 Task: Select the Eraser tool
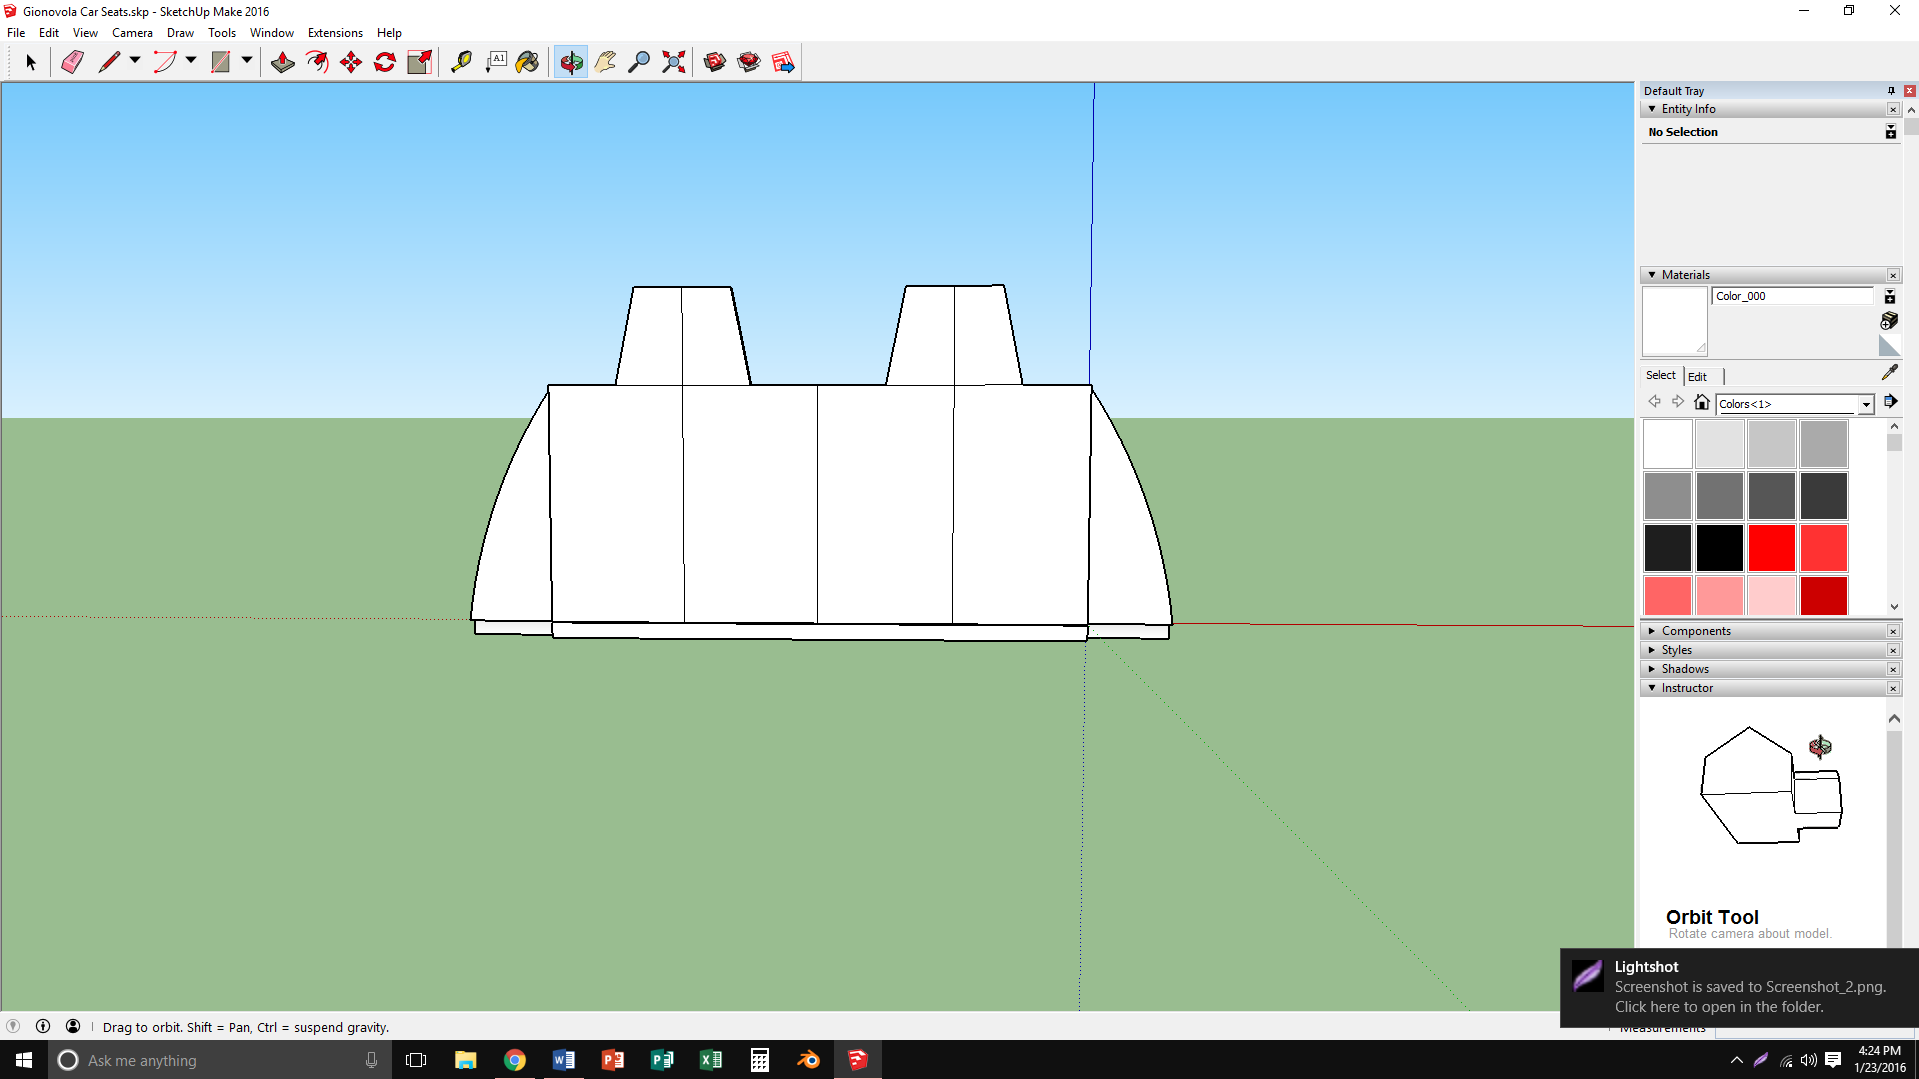click(x=72, y=62)
